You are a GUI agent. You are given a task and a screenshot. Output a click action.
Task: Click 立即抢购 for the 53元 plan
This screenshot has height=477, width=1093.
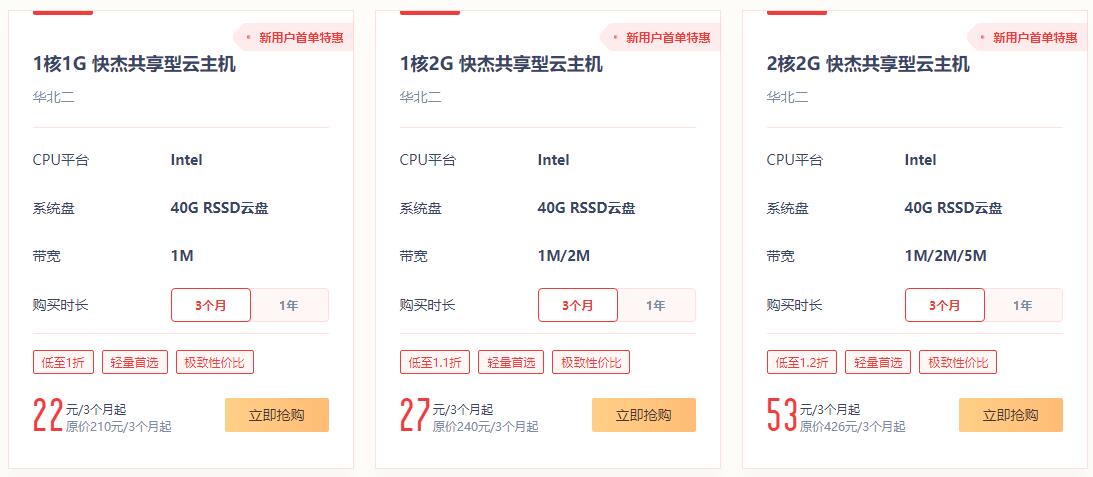[x=1011, y=415]
